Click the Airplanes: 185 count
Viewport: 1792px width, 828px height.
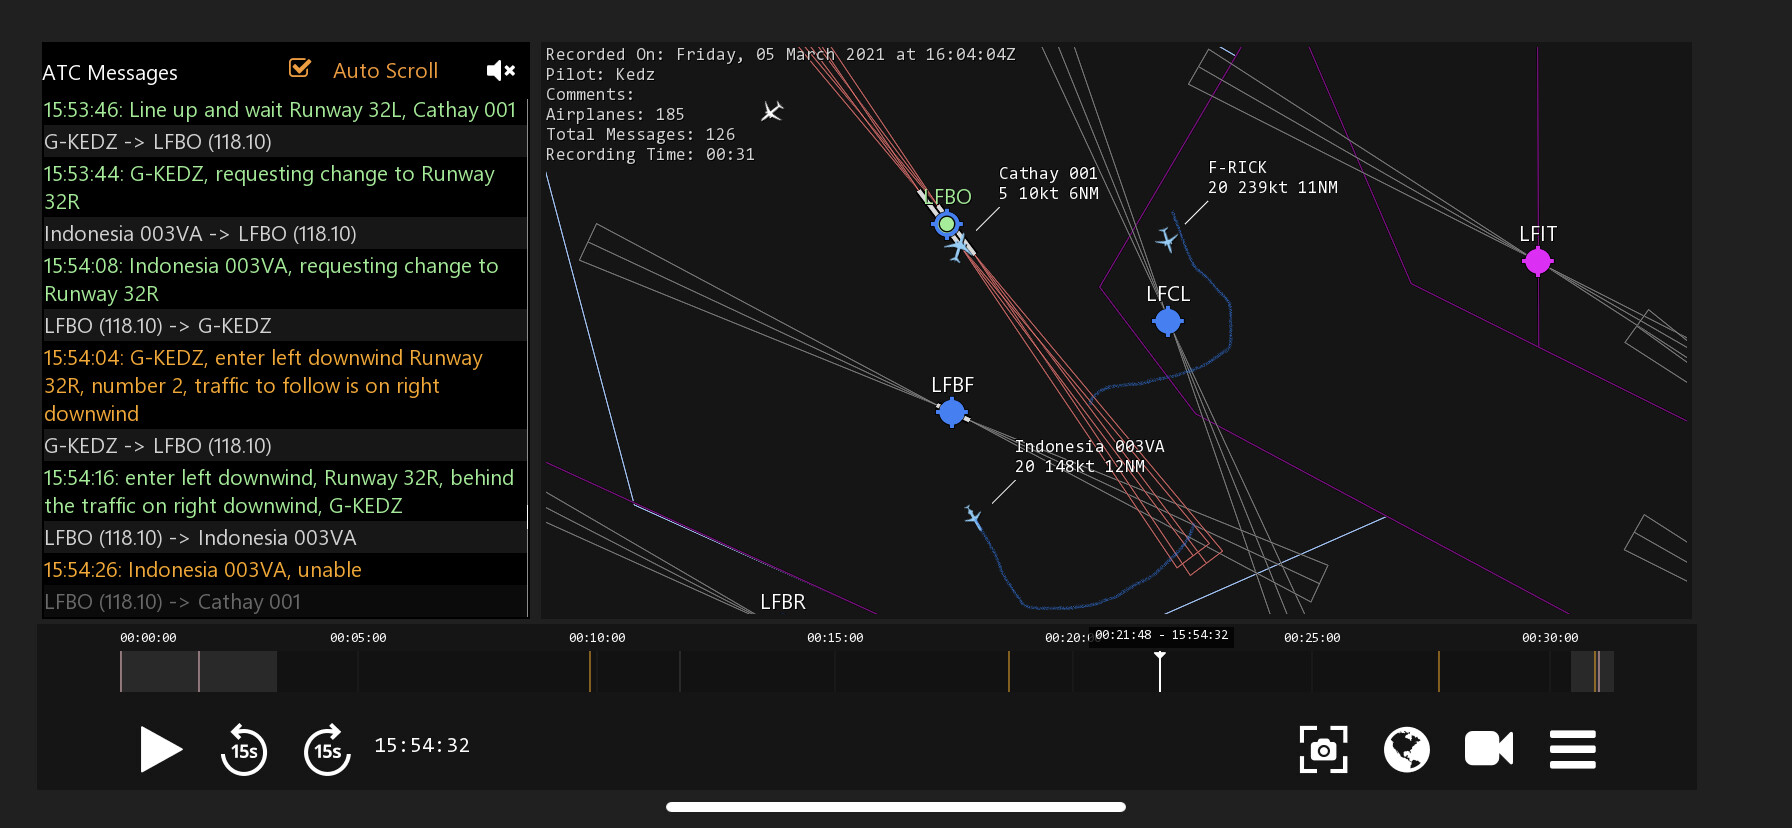pos(615,115)
